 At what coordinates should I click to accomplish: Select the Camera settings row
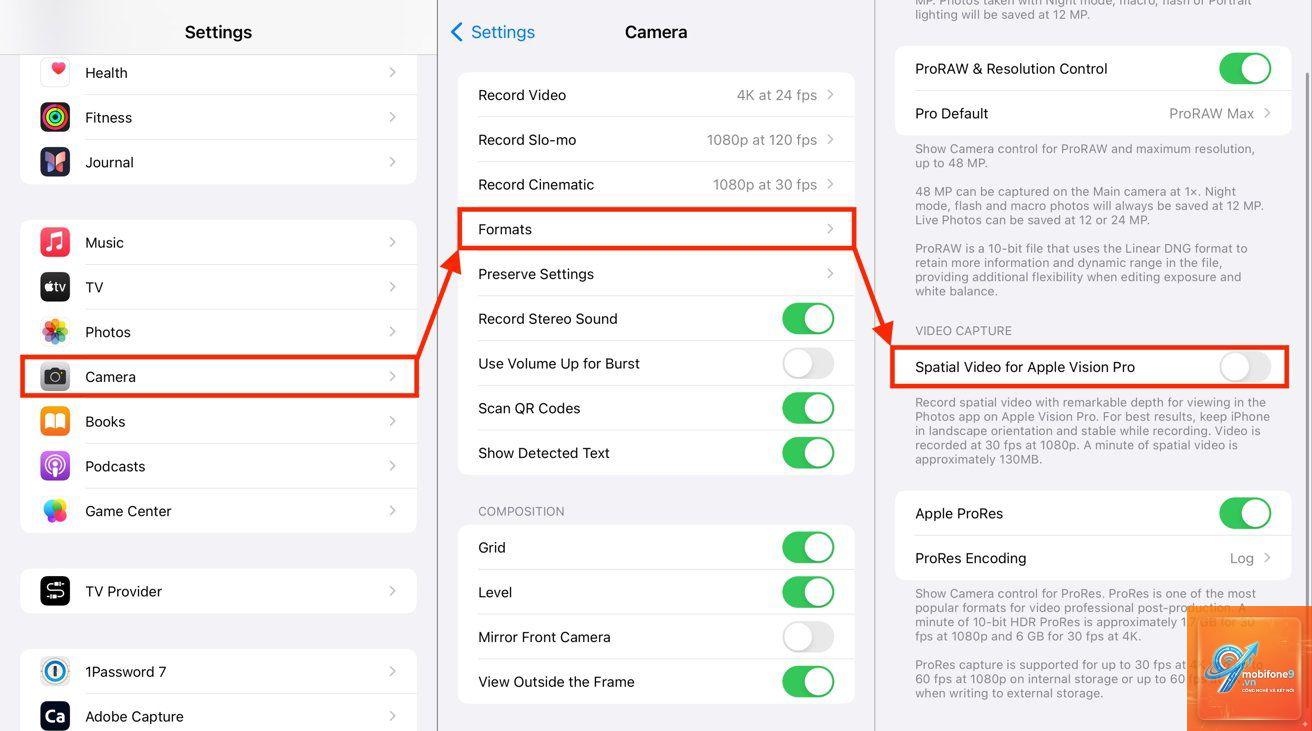219,377
